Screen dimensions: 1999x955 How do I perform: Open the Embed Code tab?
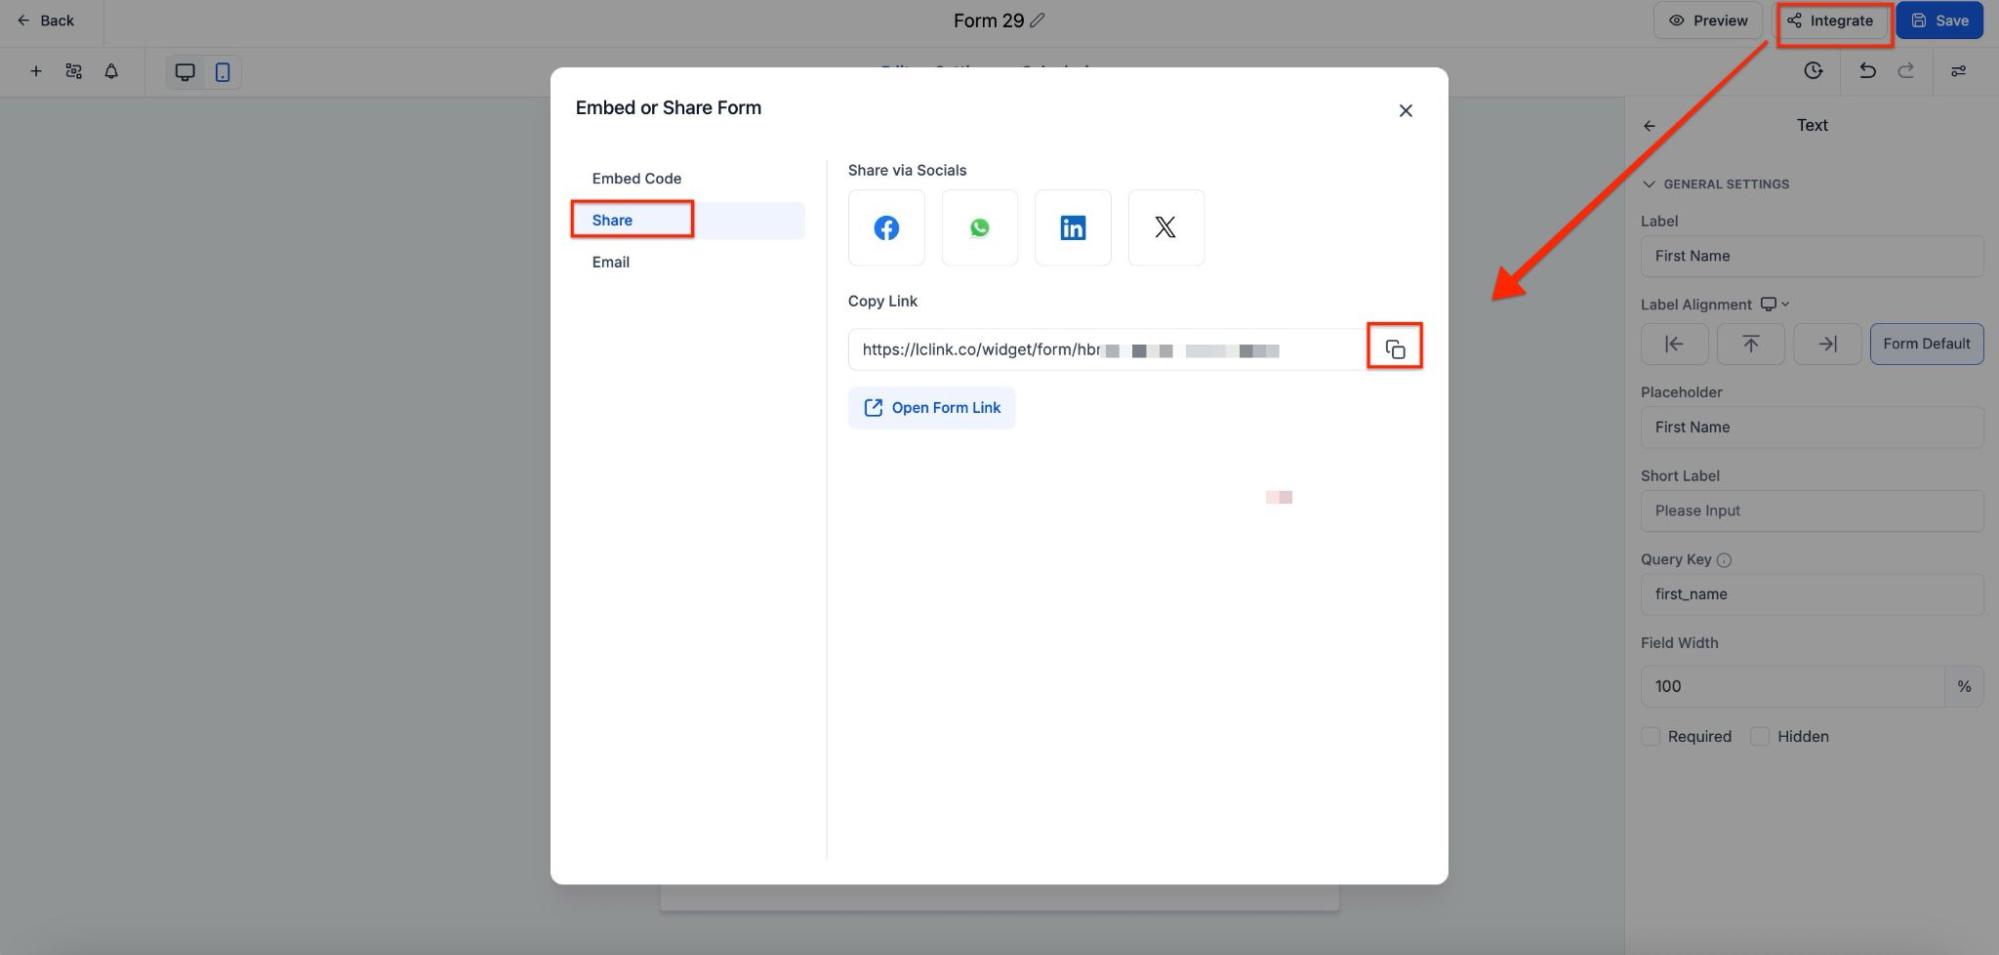pyautogui.click(x=636, y=179)
